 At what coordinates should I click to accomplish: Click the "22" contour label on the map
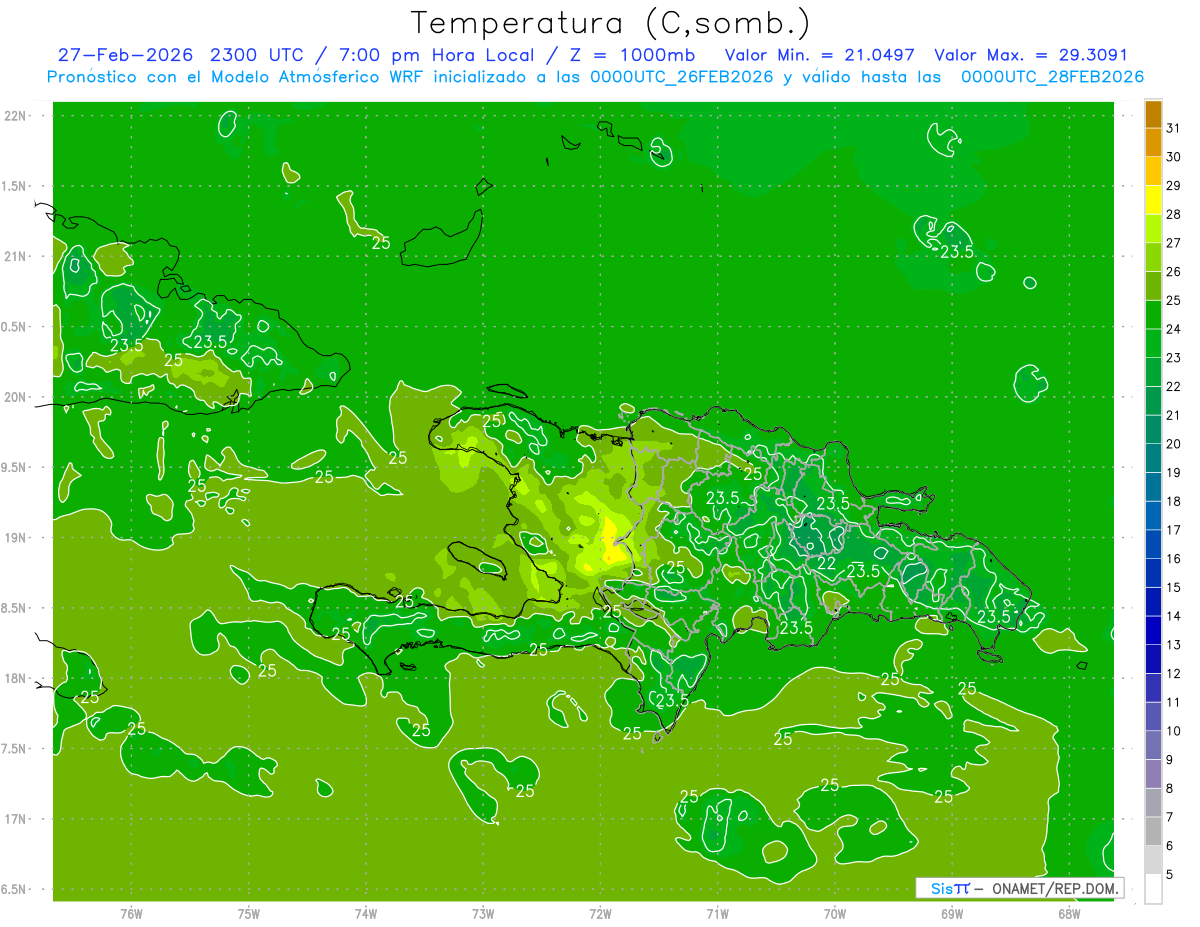[827, 564]
